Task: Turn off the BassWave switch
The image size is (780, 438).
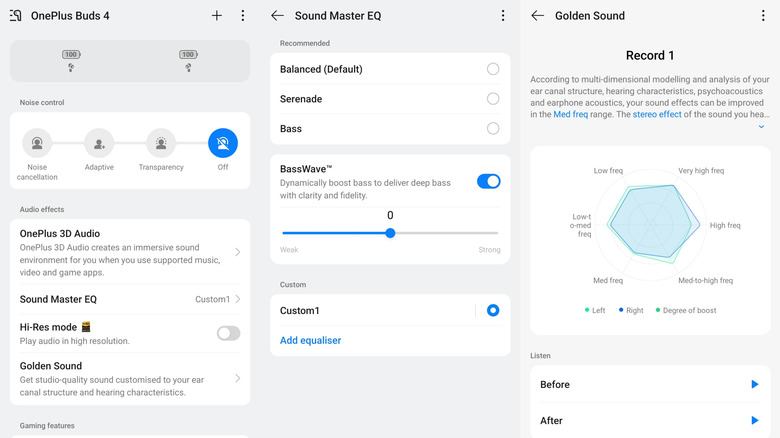Action: 488,181
